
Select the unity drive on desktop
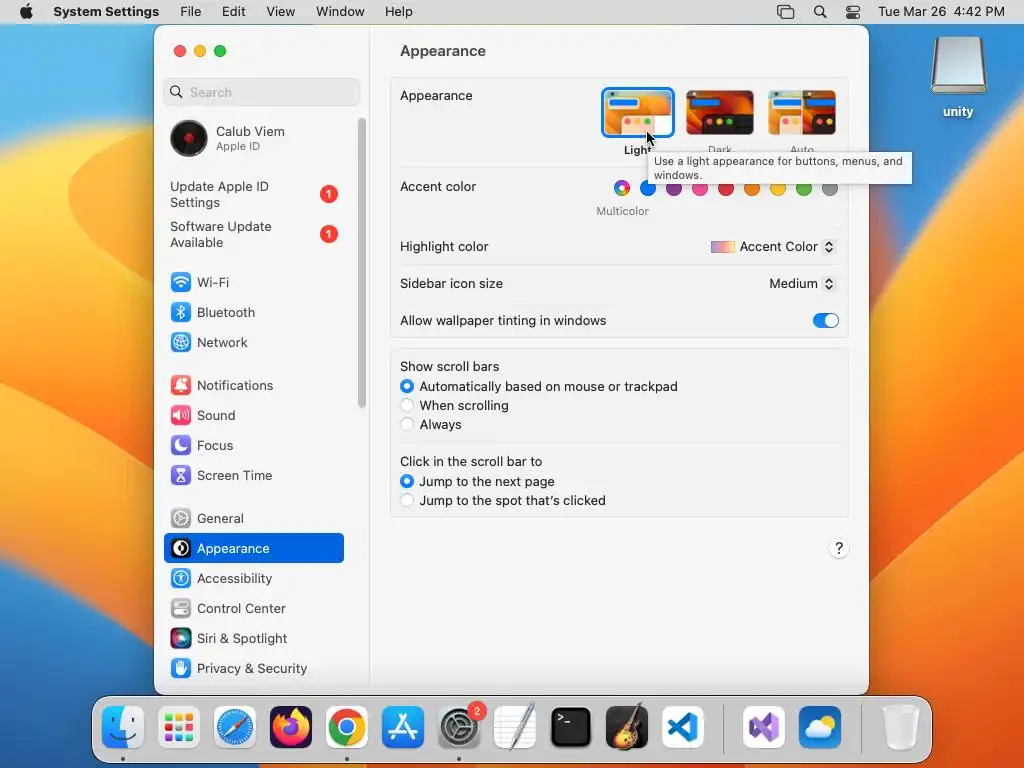[x=958, y=77]
